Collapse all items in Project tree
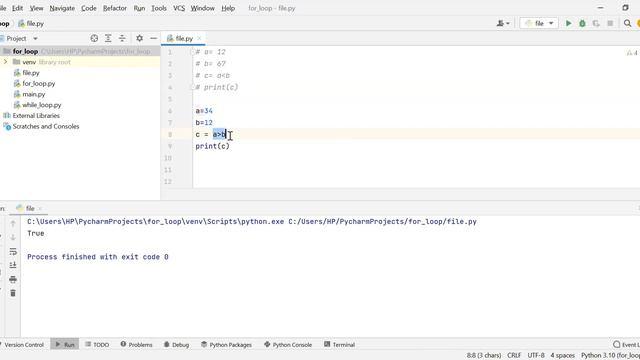The width and height of the screenshot is (640, 360). pos(122,38)
